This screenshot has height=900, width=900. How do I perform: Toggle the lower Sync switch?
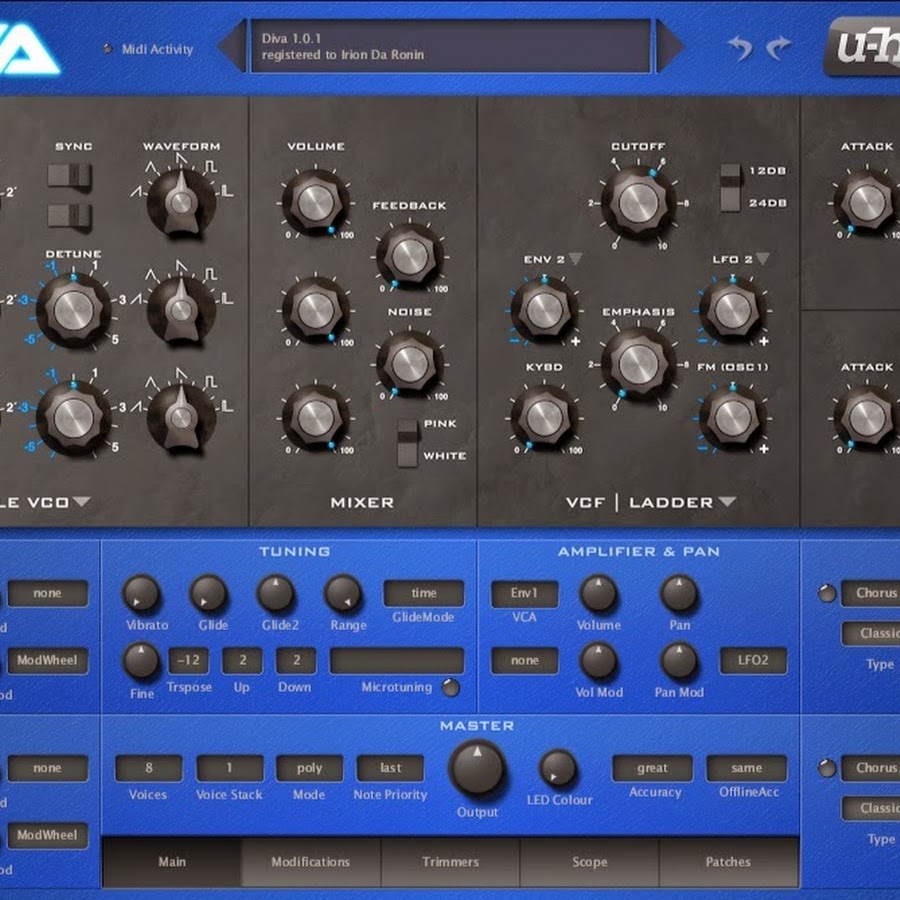pyautogui.click(x=69, y=215)
